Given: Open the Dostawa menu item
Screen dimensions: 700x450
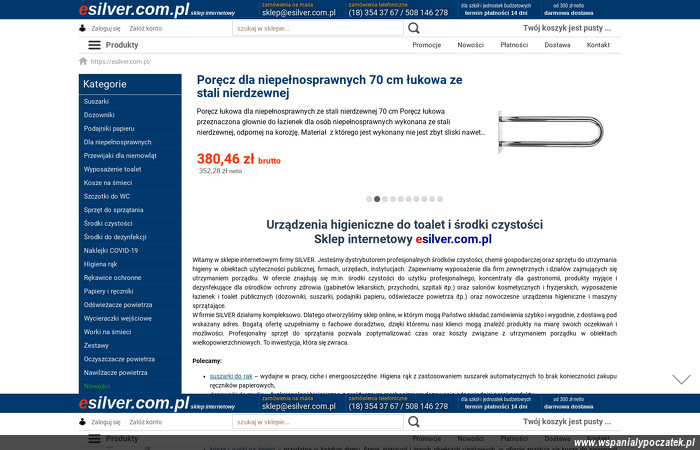Looking at the screenshot, I should coord(557,45).
